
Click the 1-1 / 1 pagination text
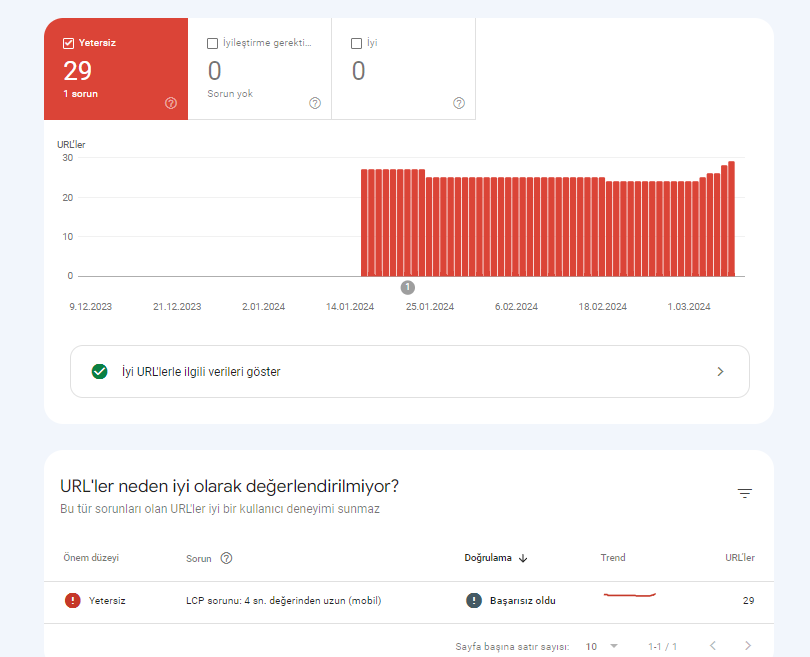coord(662,647)
